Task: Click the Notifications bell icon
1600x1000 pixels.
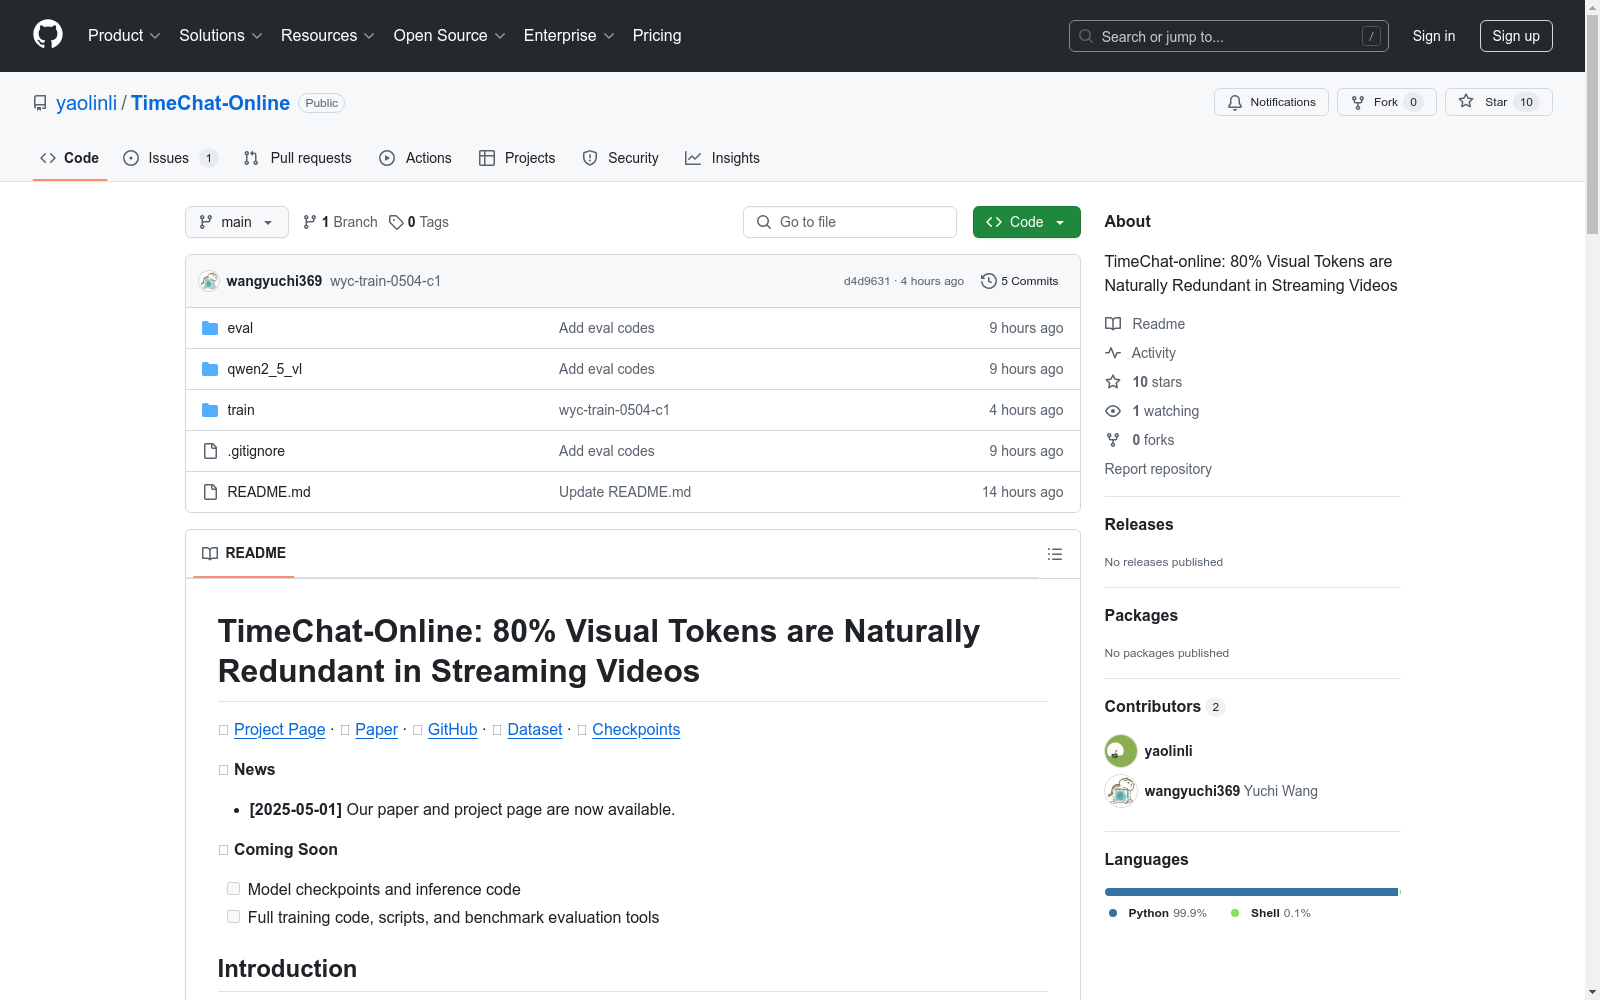Action: click(1235, 102)
